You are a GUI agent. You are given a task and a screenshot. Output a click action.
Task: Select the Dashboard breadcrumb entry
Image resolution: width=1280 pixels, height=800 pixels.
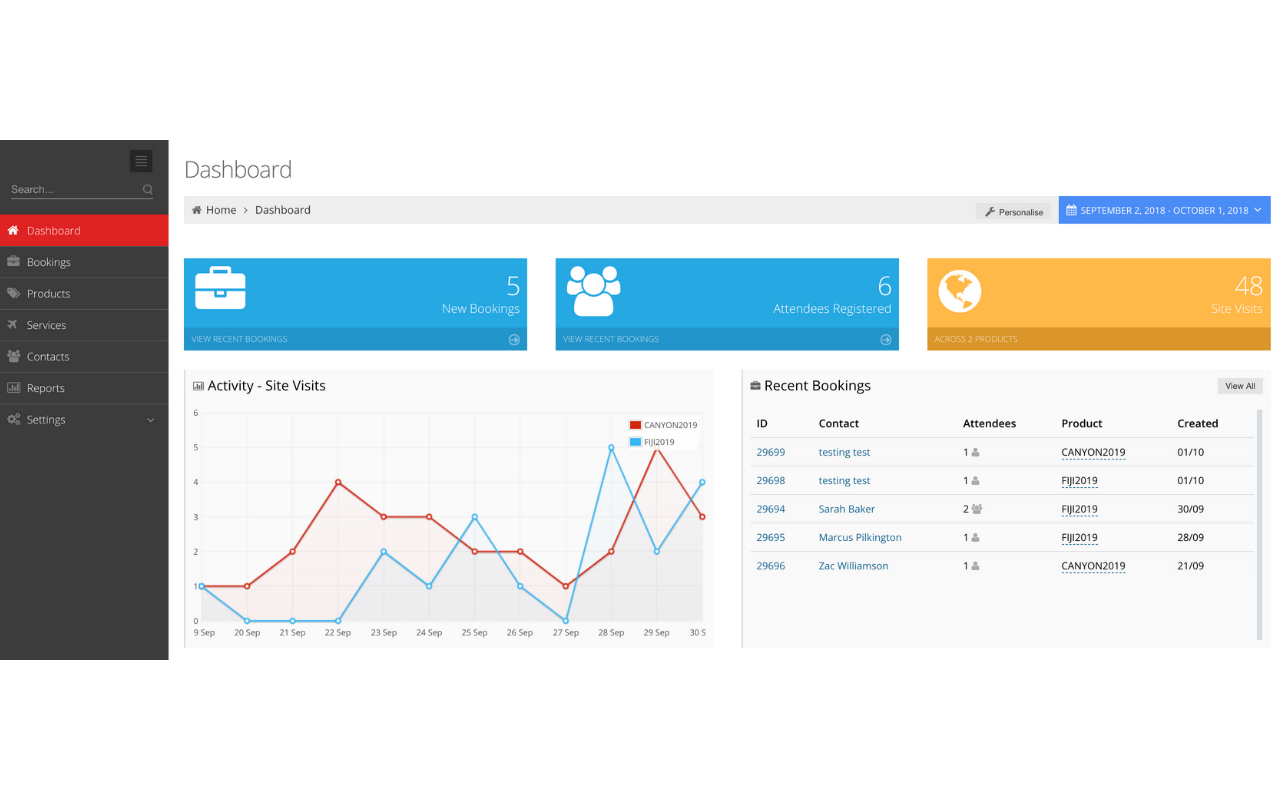(x=282, y=209)
